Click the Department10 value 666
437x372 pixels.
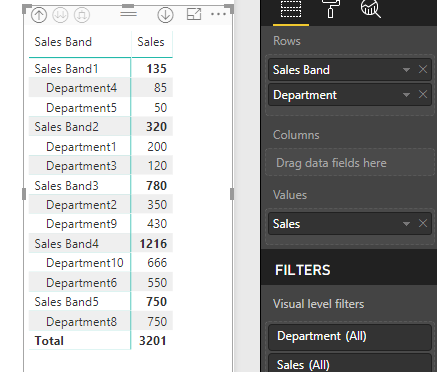coord(157,263)
